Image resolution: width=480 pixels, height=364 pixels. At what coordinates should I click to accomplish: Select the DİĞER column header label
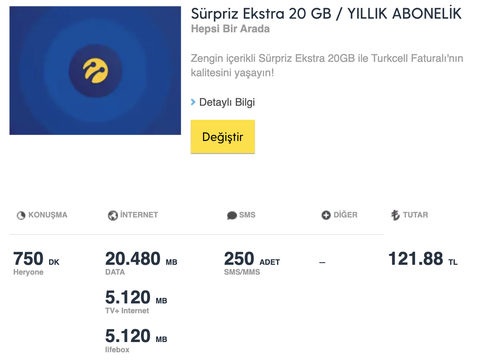click(345, 215)
